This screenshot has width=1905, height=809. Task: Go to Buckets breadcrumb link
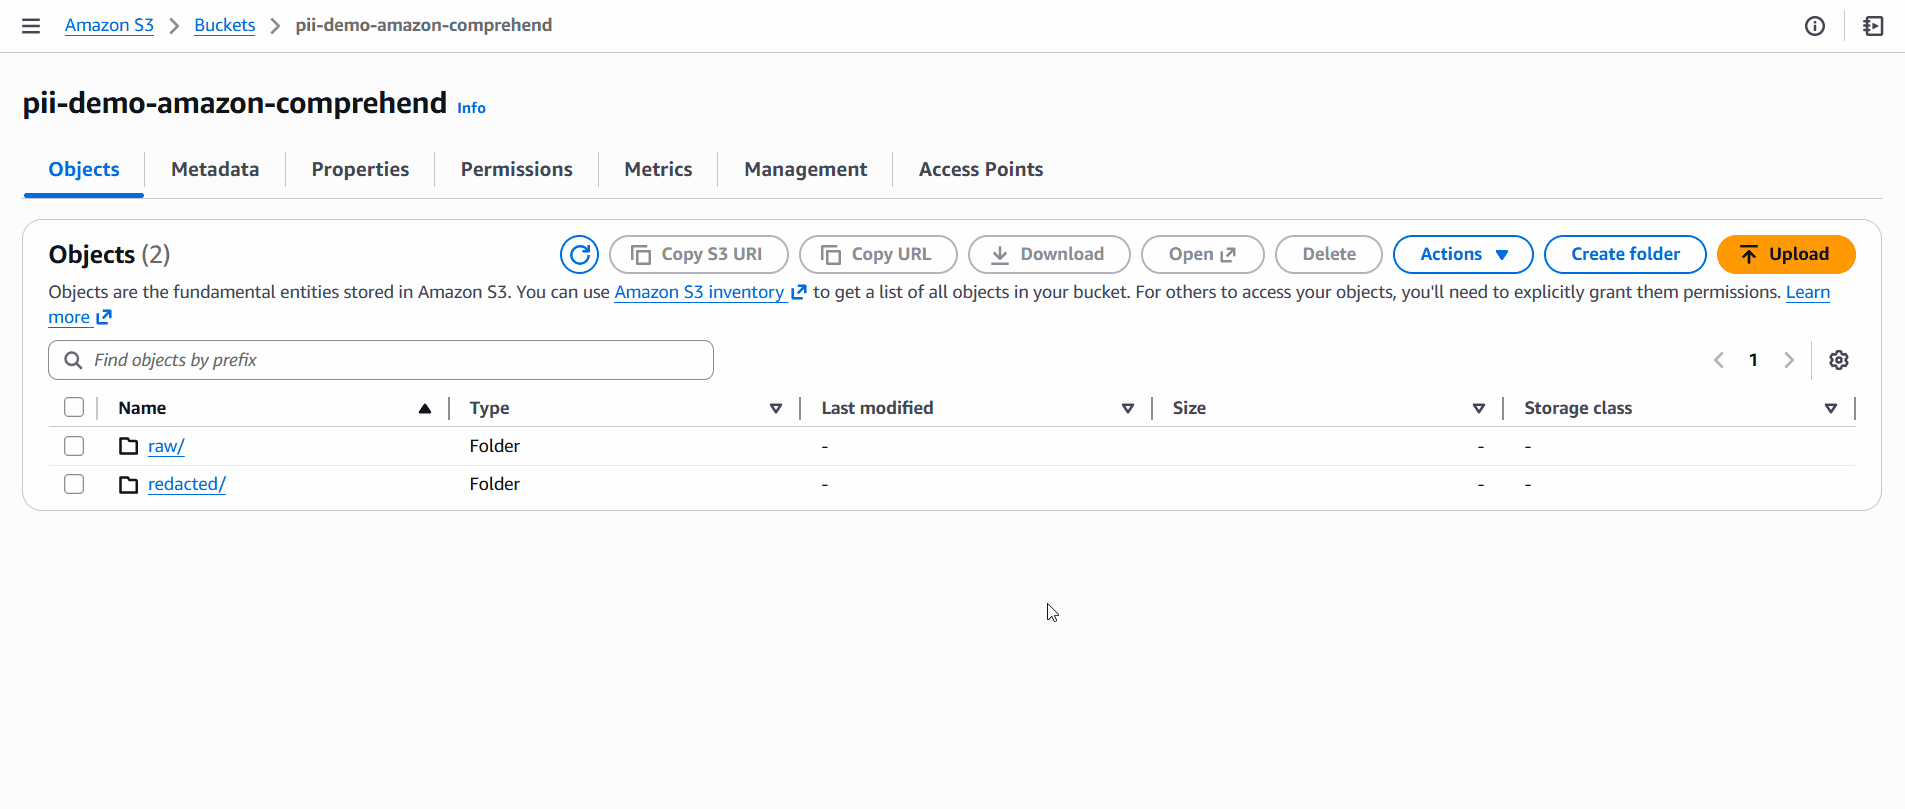(225, 25)
